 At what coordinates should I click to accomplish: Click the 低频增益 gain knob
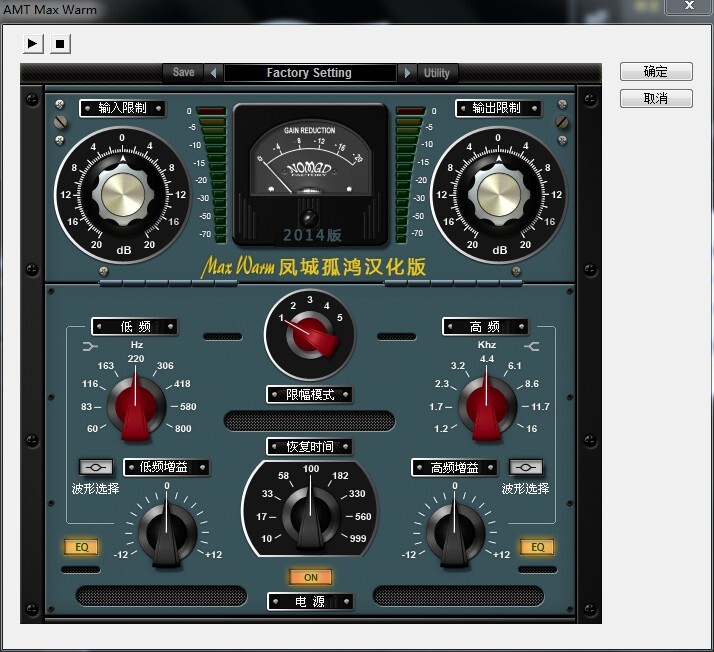click(167, 533)
